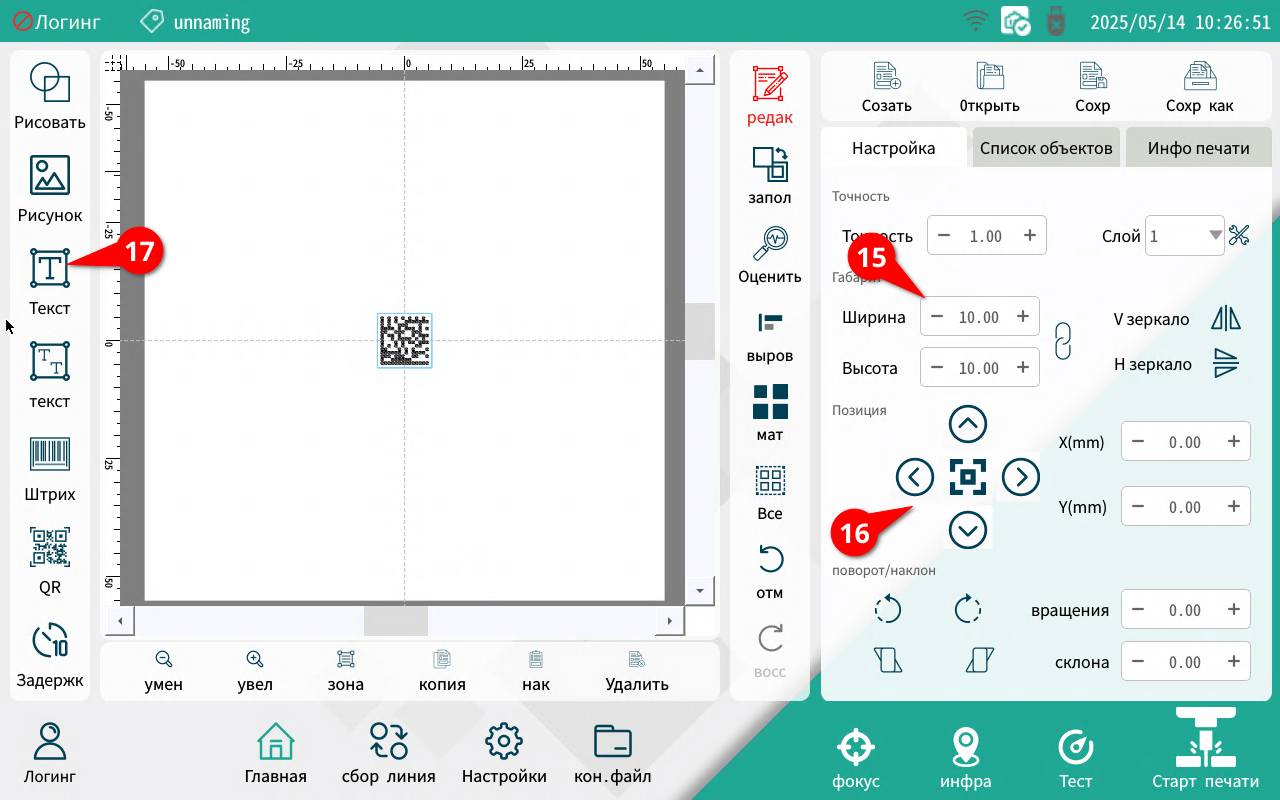Image resolution: width=1280 pixels, height=800 pixels.
Task: Rotate object clockwise
Action: 968,609
